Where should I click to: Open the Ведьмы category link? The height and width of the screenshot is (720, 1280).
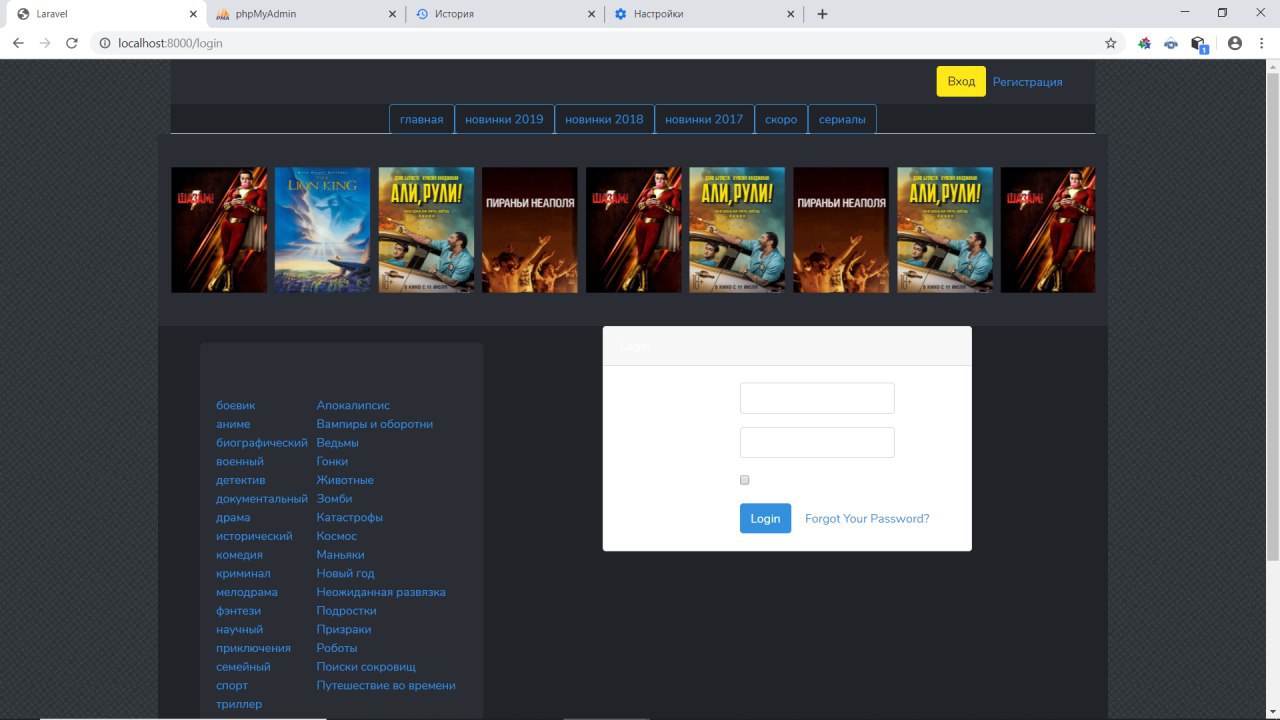pos(337,443)
